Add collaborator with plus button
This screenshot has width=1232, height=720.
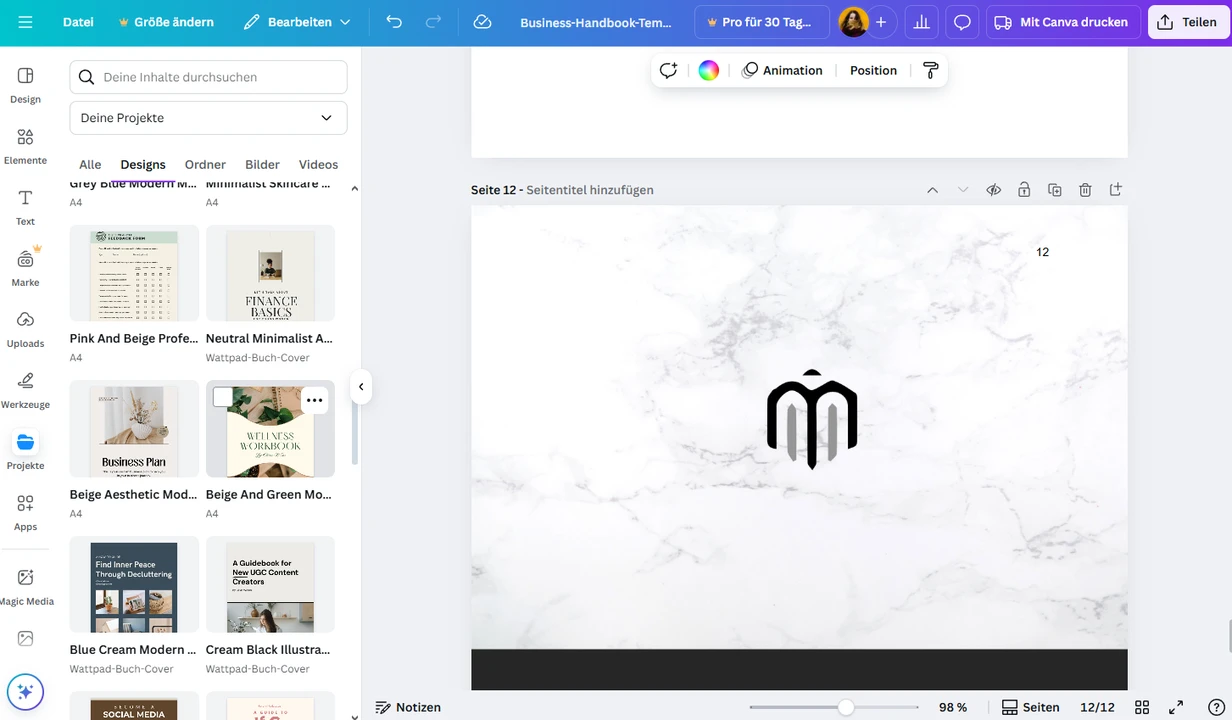[881, 22]
